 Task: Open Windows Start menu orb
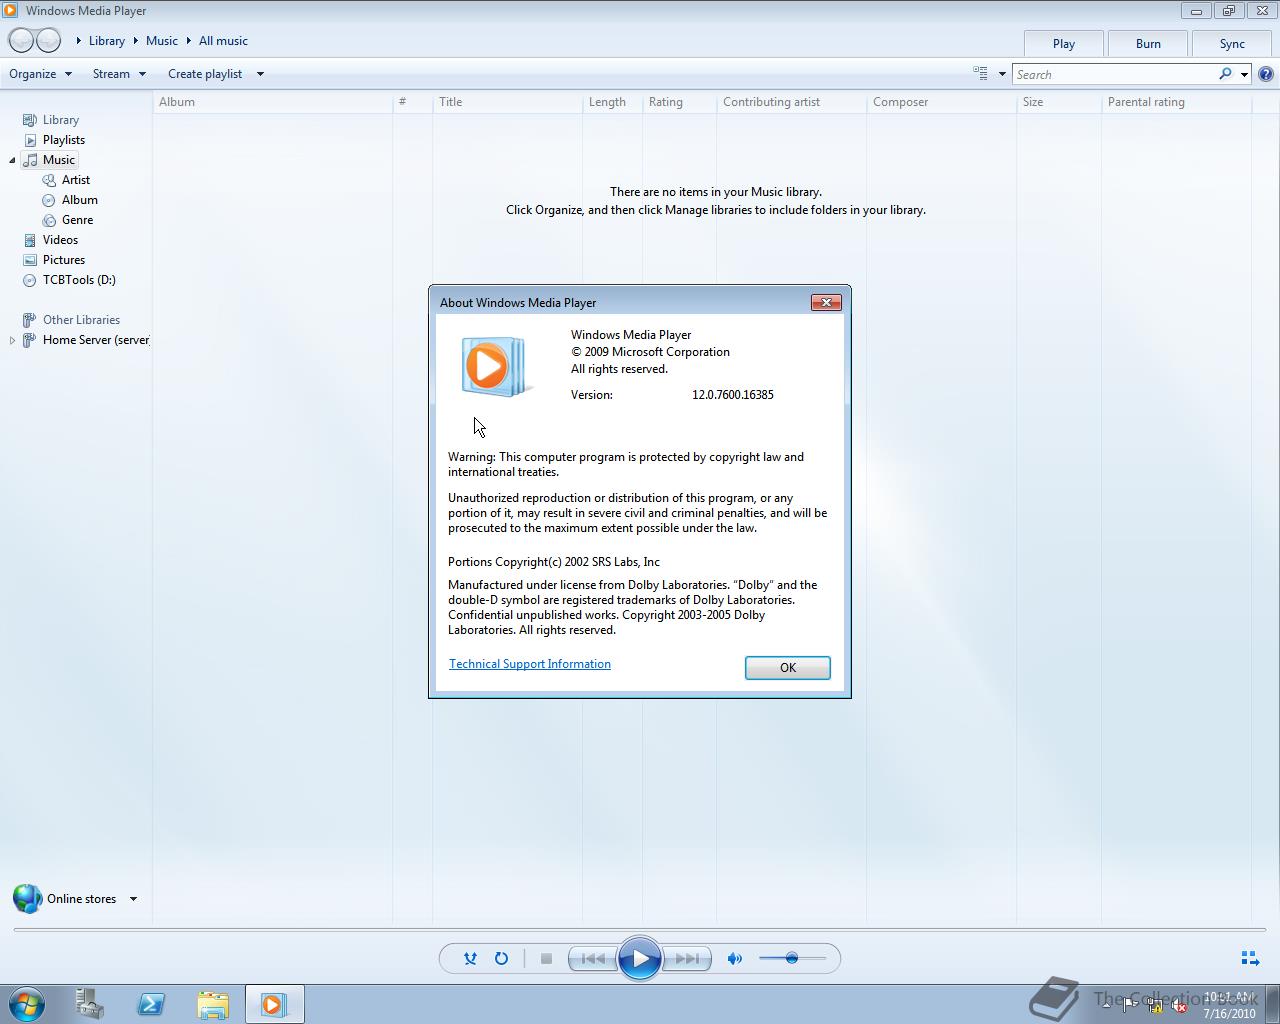coord(26,1004)
